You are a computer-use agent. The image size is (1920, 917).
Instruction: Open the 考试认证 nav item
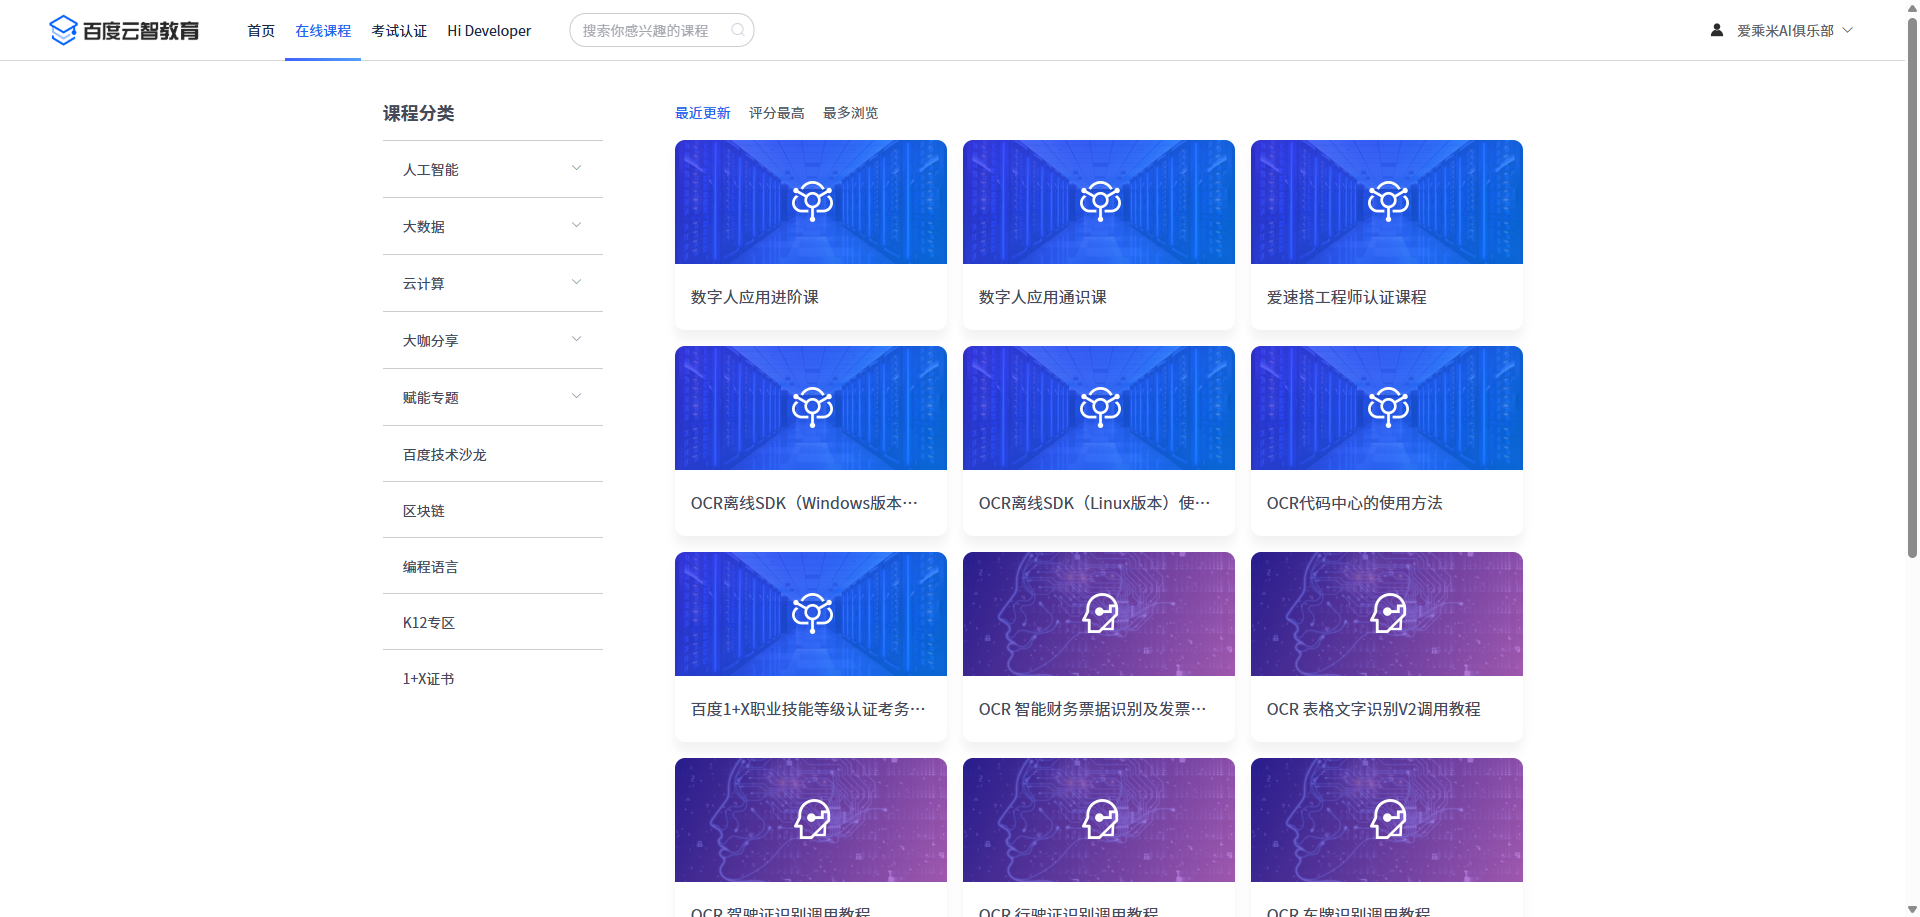coord(399,31)
